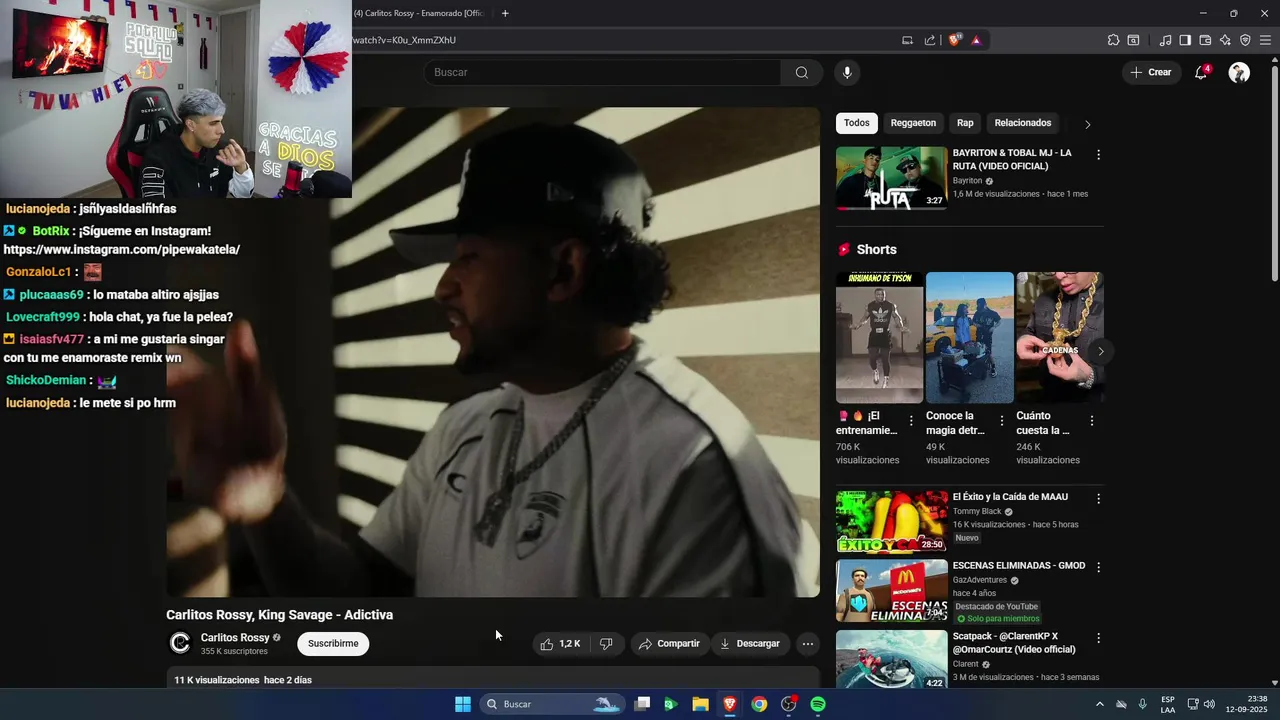
Task: Open the taskbar volume control
Action: pyautogui.click(x=1209, y=704)
